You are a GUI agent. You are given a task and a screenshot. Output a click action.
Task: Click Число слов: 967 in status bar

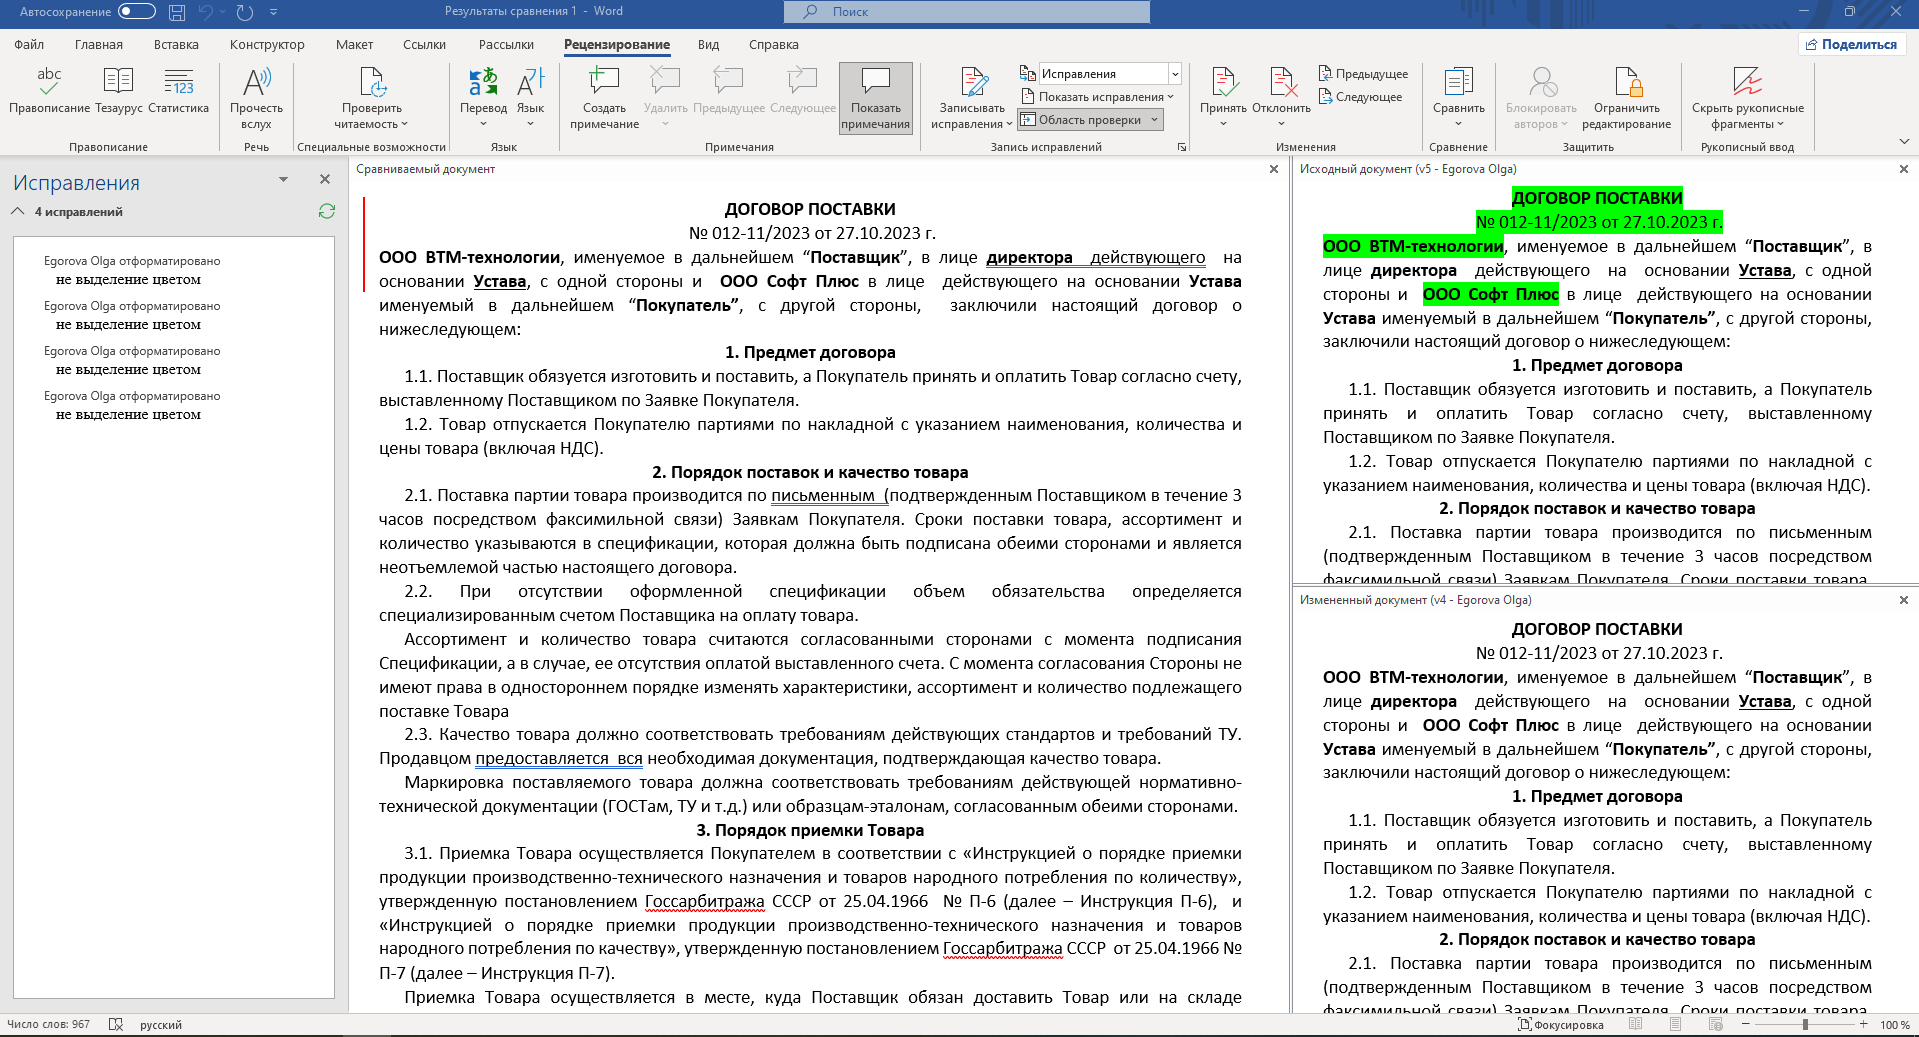[48, 1024]
